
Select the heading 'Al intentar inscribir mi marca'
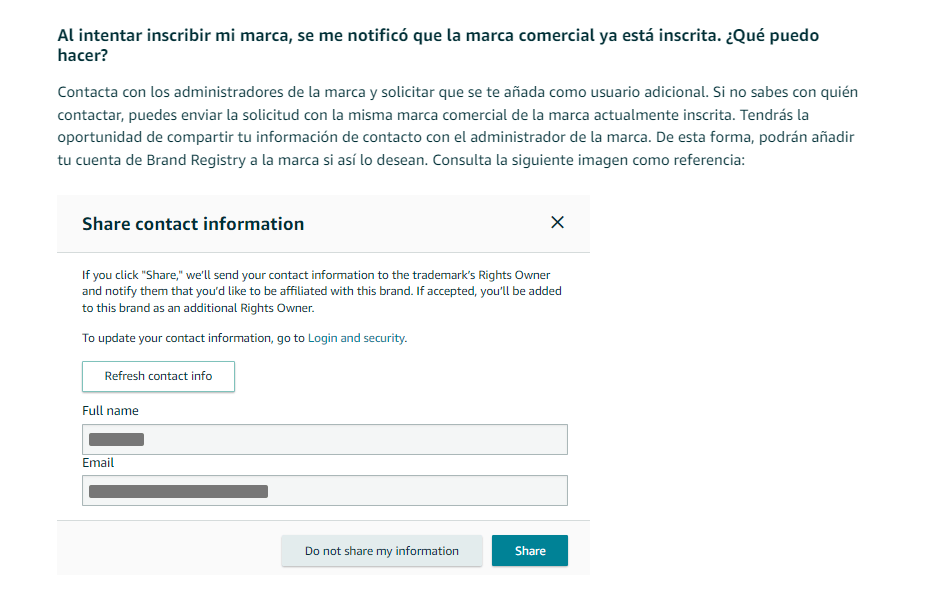438,45
